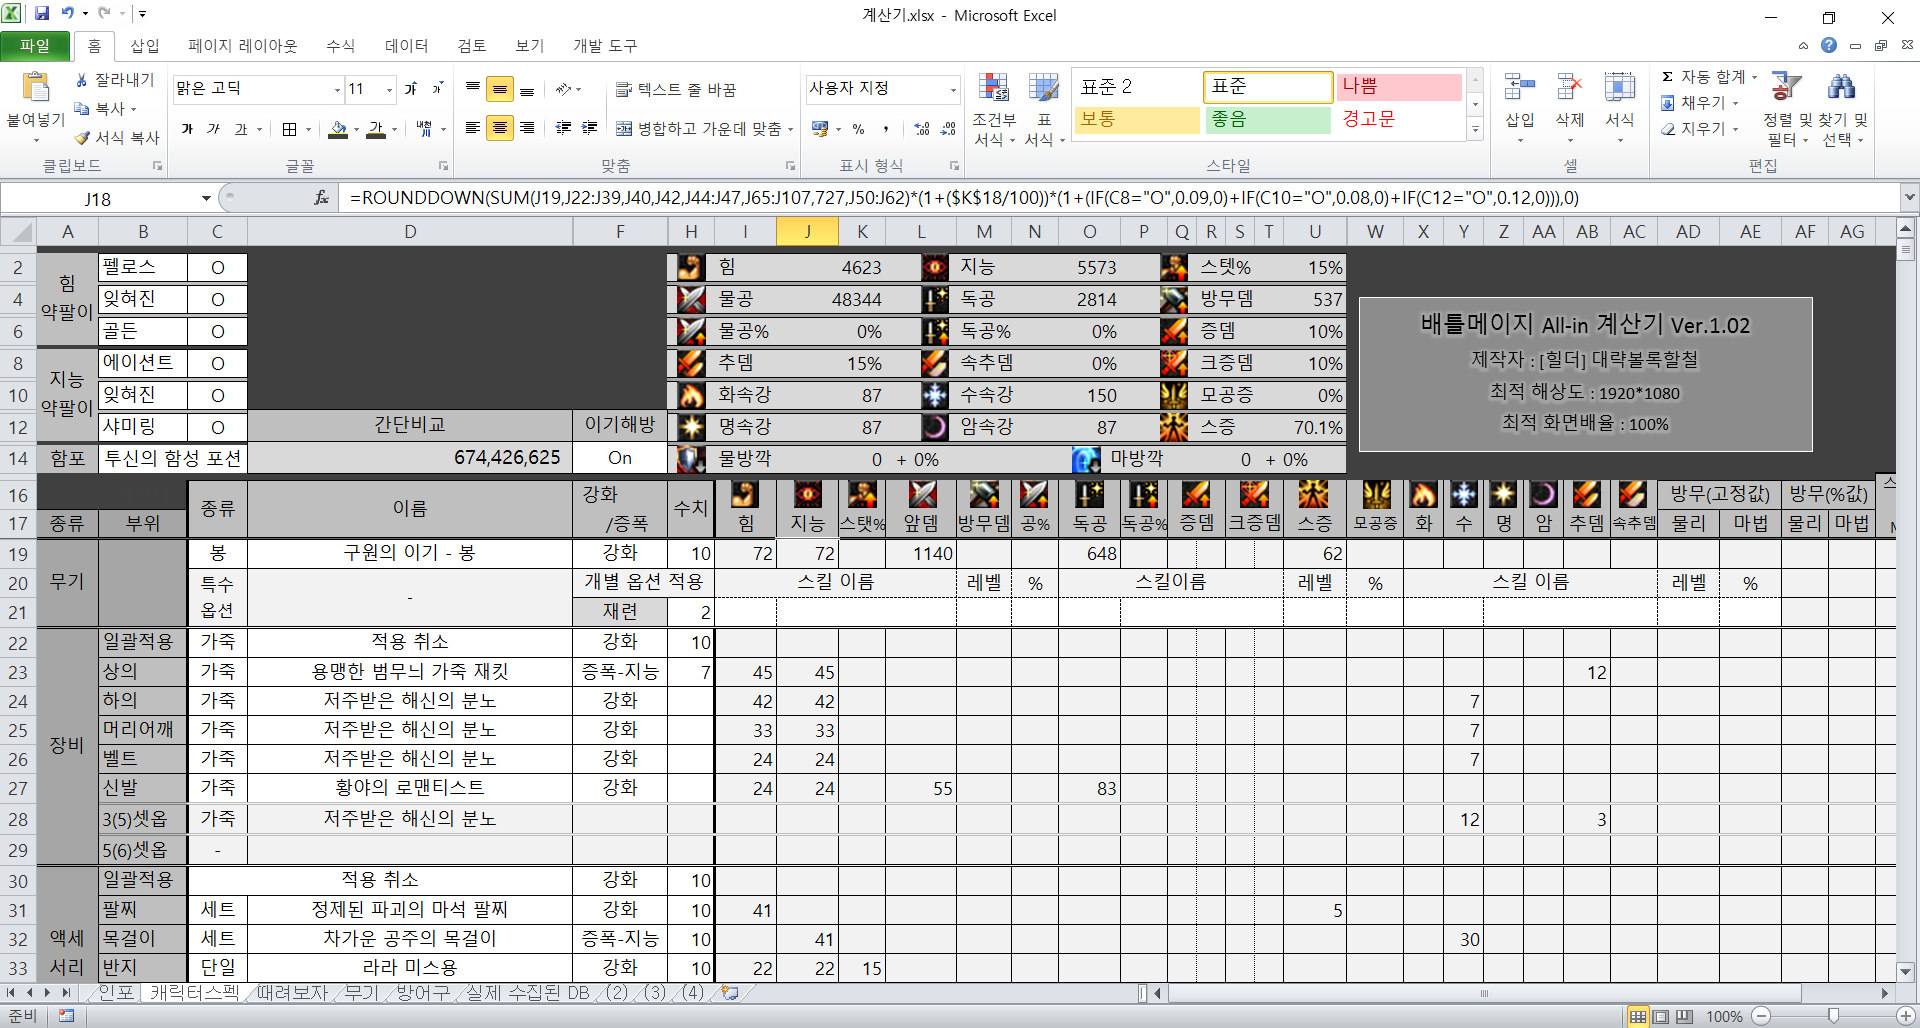Open the 수식 (Formulas) ribbon tab
This screenshot has height=1028, width=1920.
tap(340, 46)
